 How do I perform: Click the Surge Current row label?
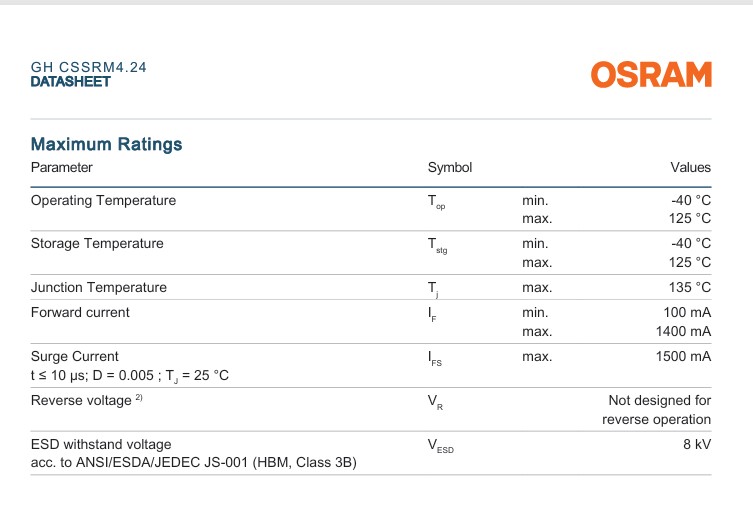(x=74, y=356)
